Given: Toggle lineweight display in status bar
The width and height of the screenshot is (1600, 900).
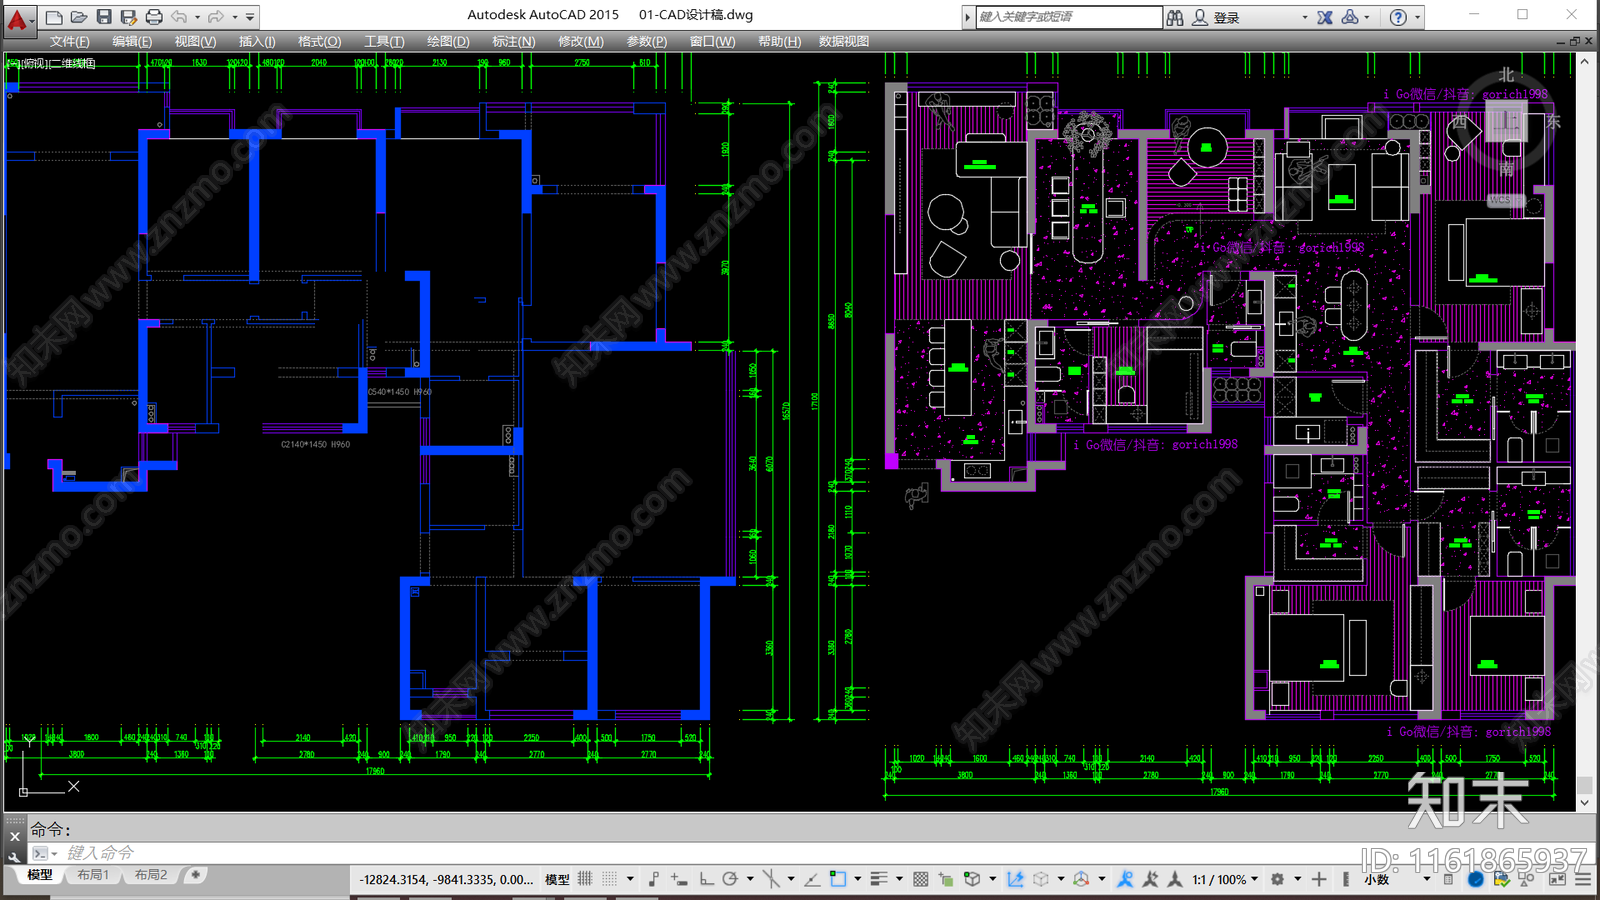Looking at the screenshot, I should [x=879, y=879].
